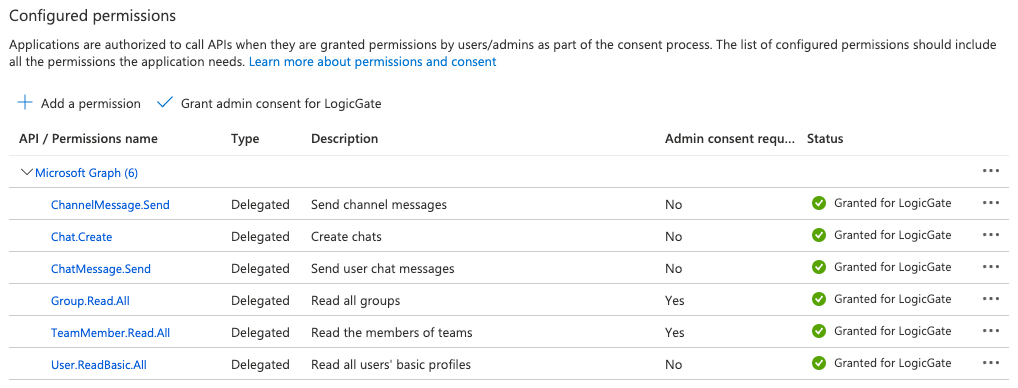This screenshot has height=388, width=1018.
Task: Open the User.ReadBasic.All permission link
Action: (99, 365)
